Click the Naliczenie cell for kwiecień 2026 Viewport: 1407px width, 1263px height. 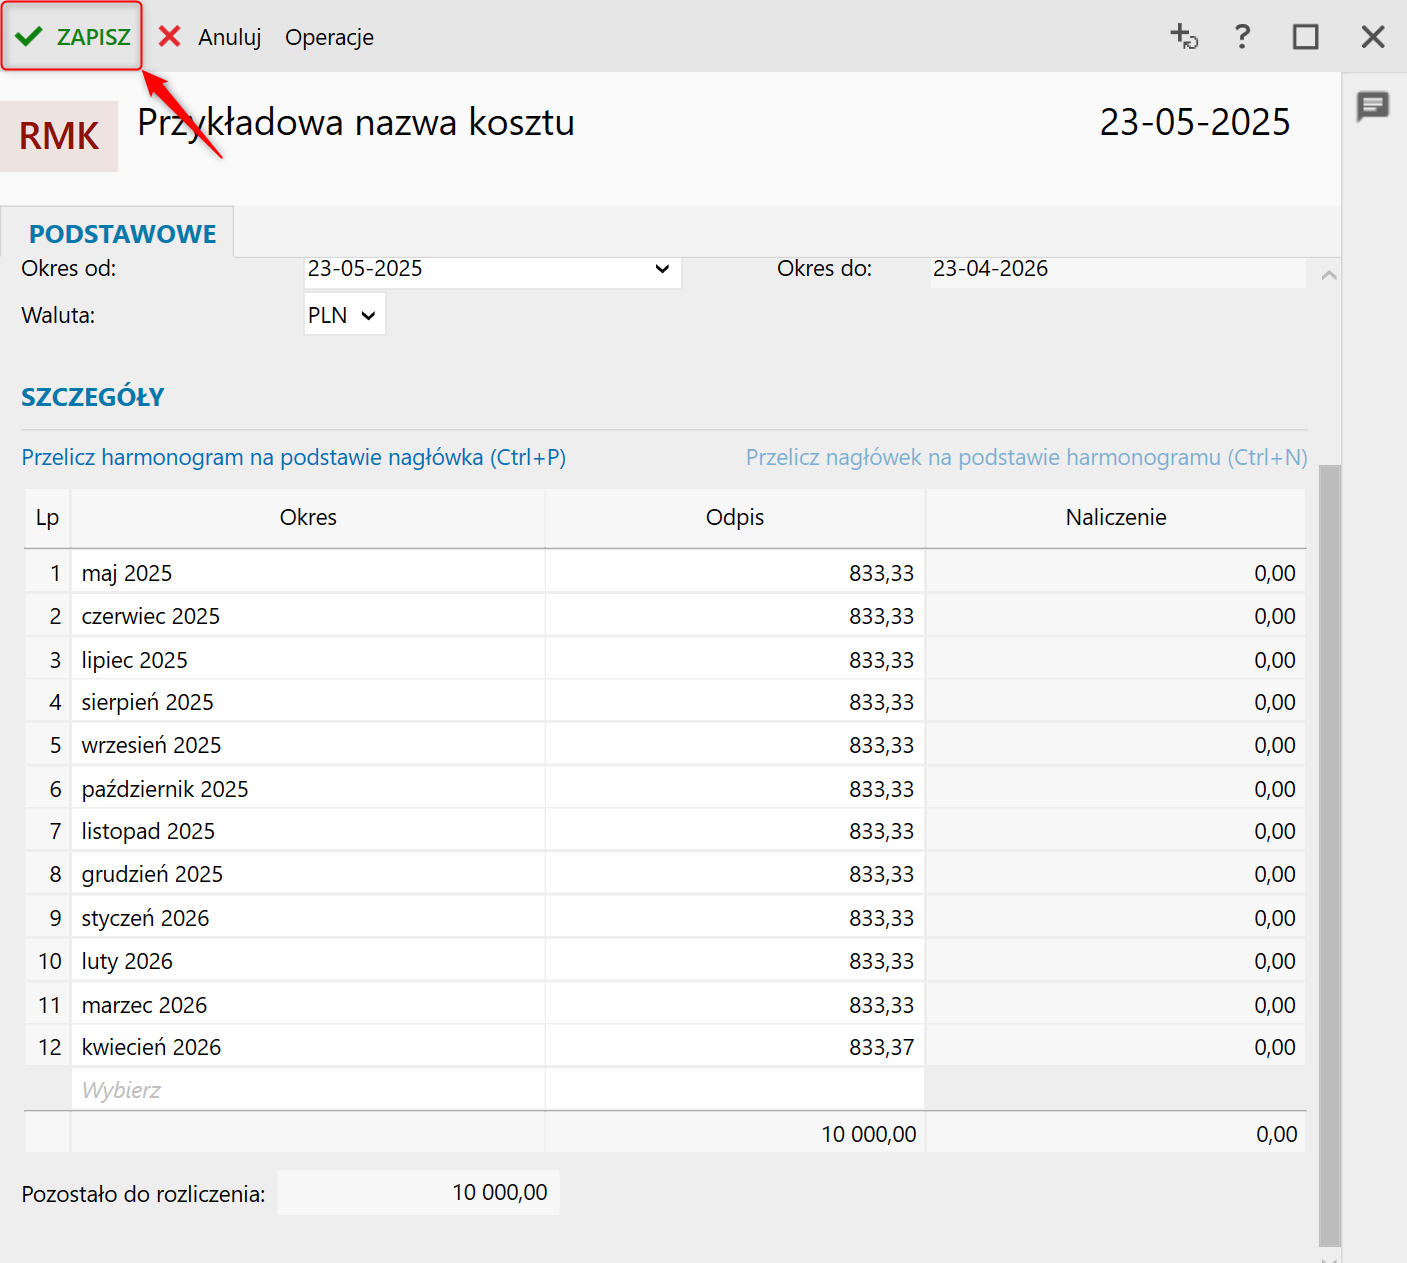1116,1047
